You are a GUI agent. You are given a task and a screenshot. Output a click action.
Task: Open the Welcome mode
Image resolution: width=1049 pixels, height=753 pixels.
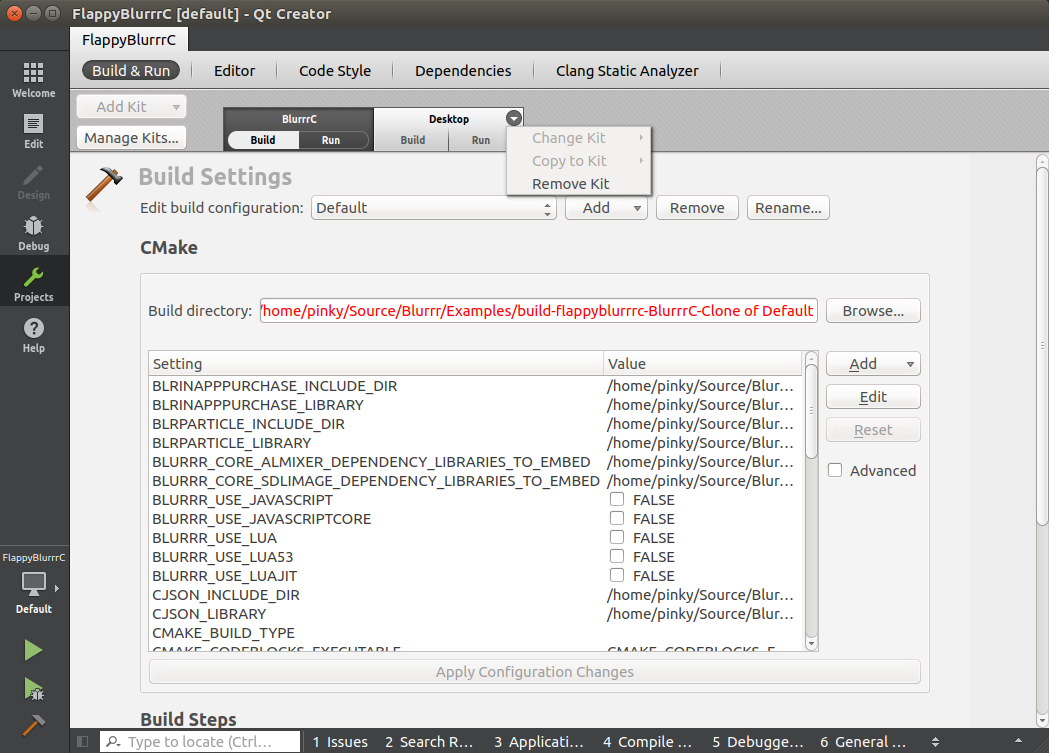pos(33,80)
